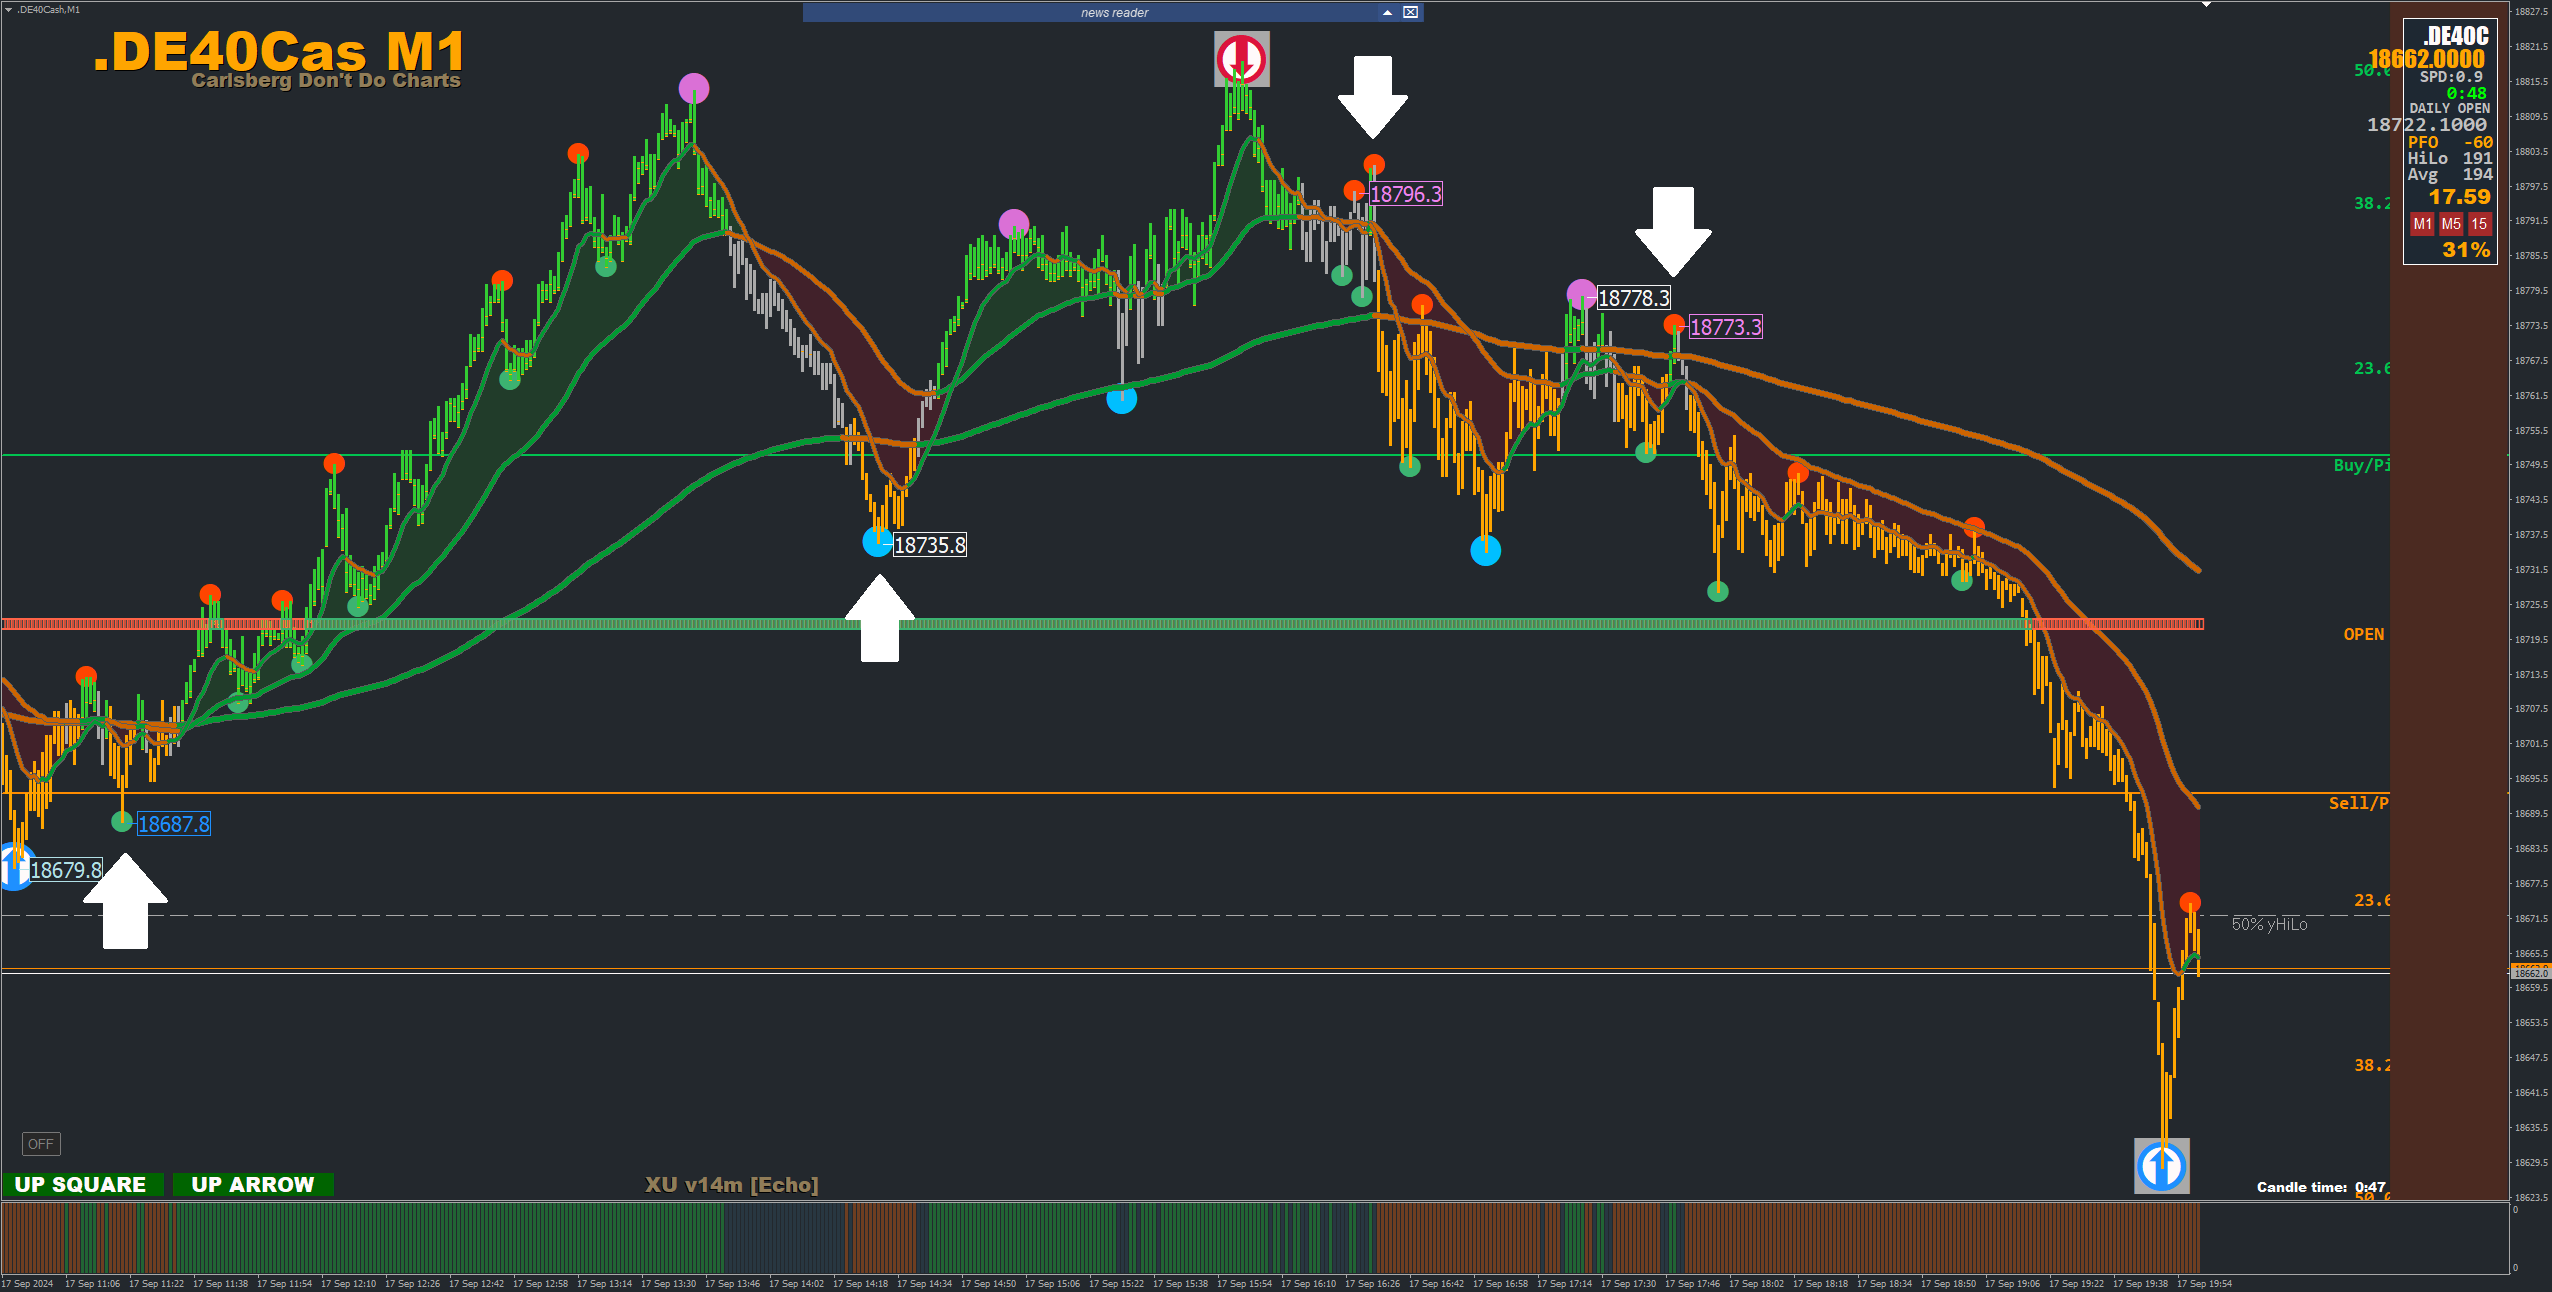The width and height of the screenshot is (2552, 1292).
Task: Switch to M5 timeframe button
Action: pyautogui.click(x=2450, y=224)
